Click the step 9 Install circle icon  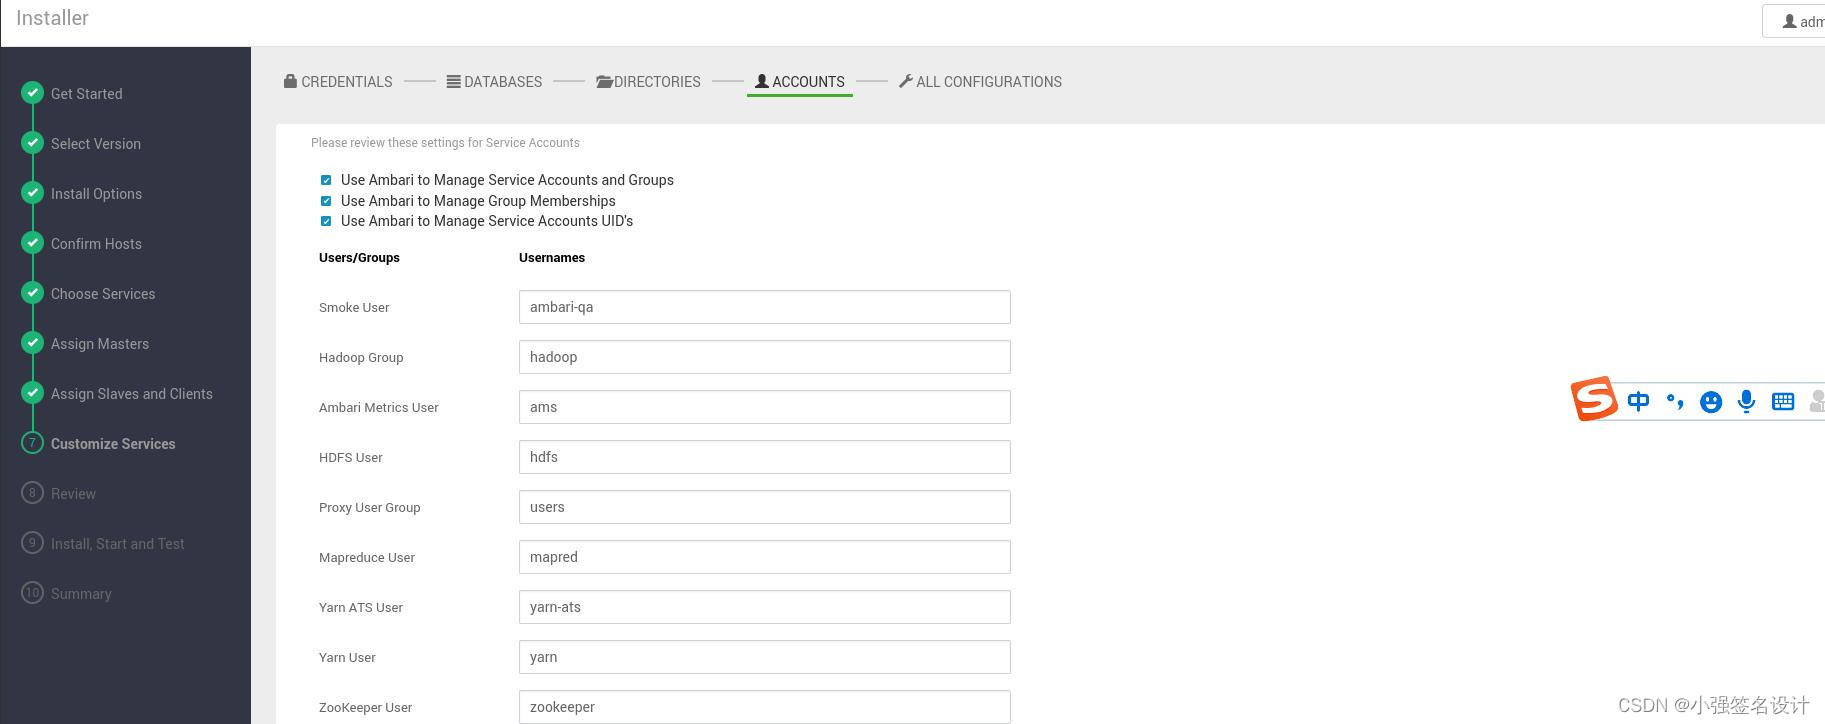(x=32, y=543)
